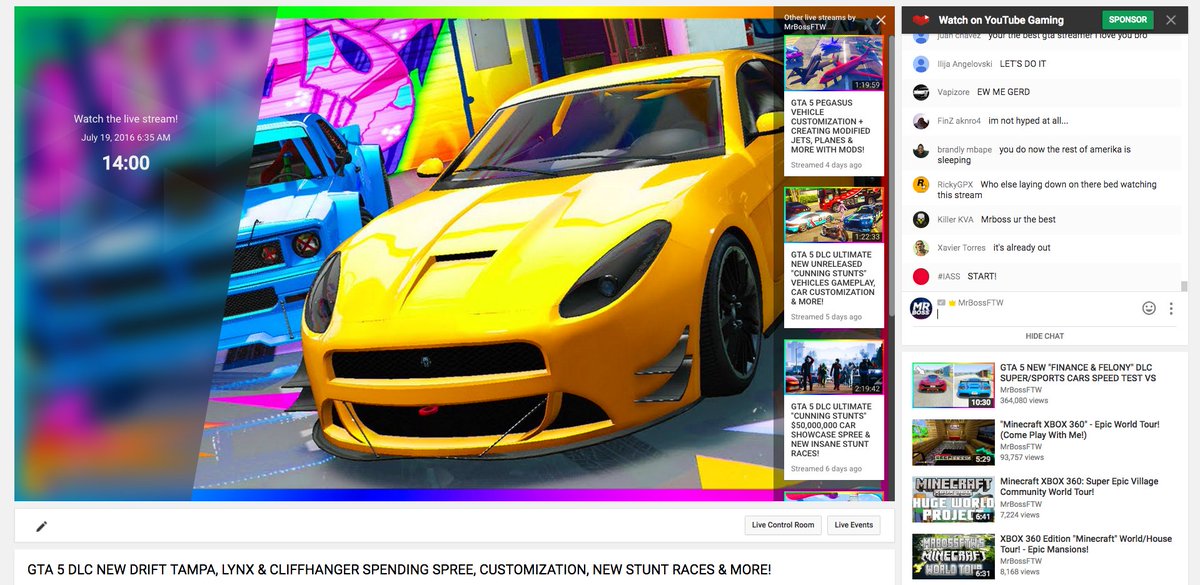
Task: Click Vapizore's 'EW ME GERD' chat message
Action: pyautogui.click(x=1003, y=92)
